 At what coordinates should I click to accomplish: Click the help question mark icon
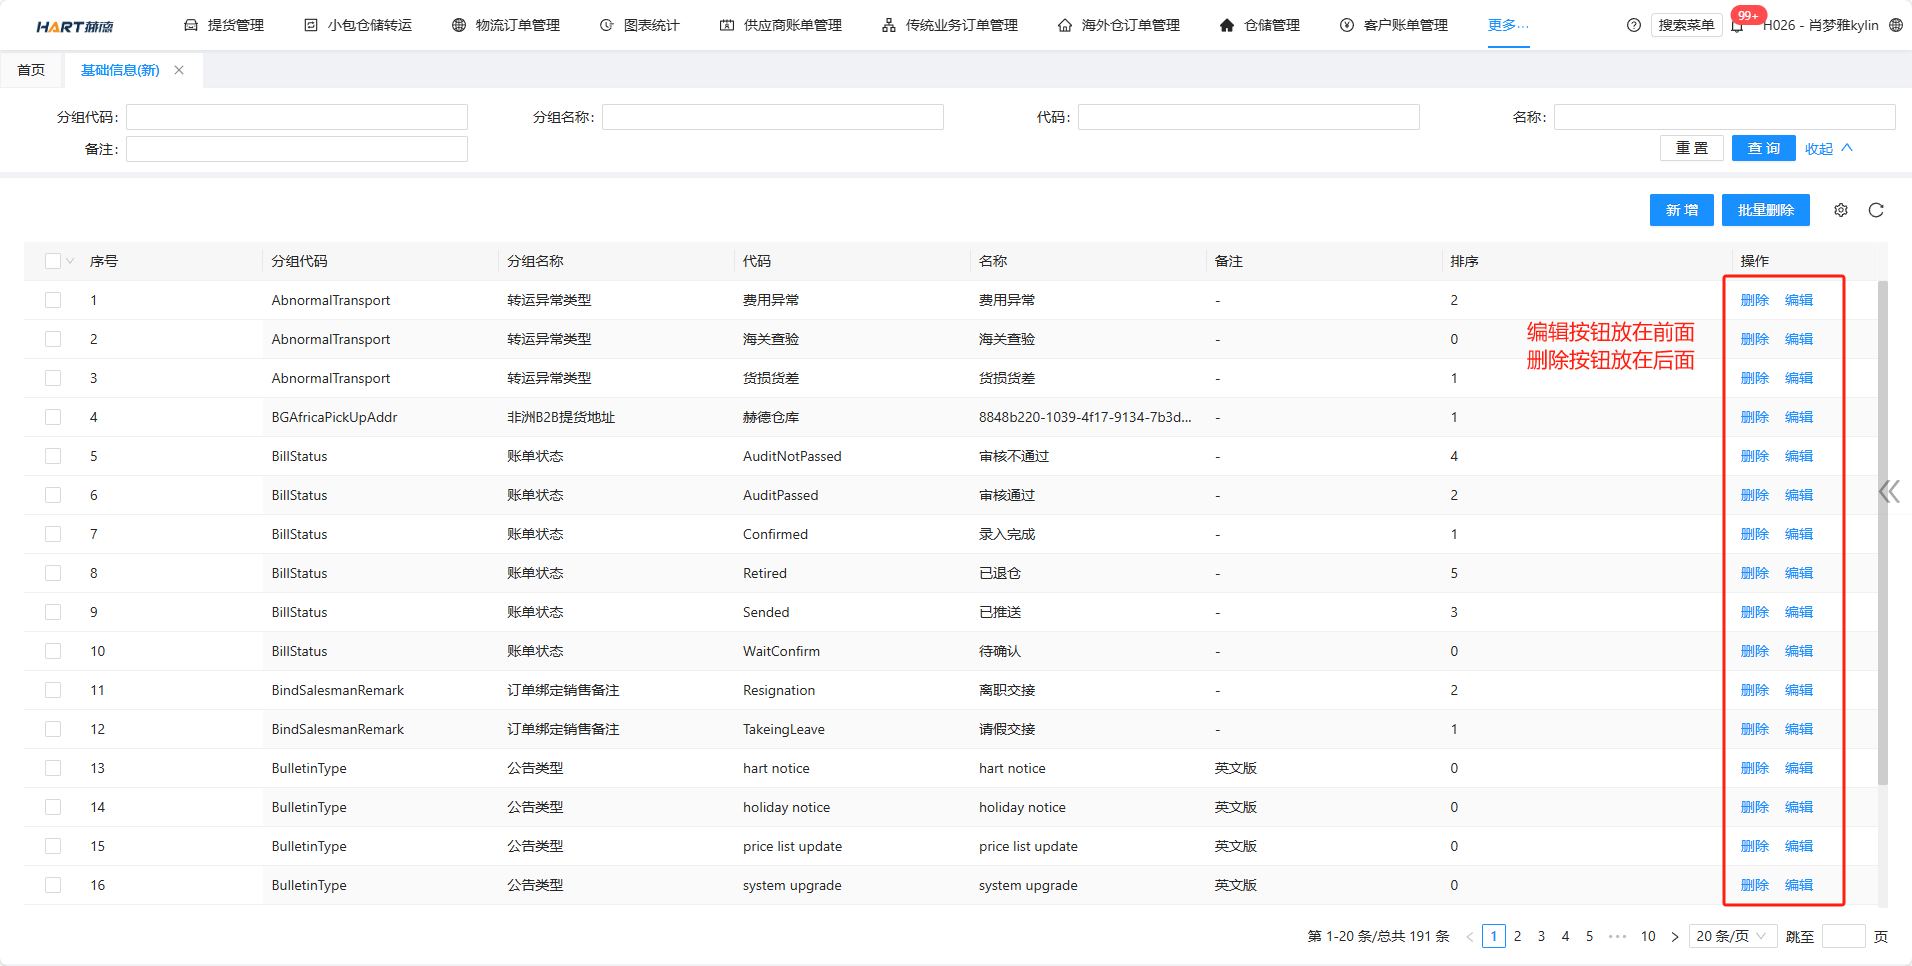pyautogui.click(x=1634, y=25)
